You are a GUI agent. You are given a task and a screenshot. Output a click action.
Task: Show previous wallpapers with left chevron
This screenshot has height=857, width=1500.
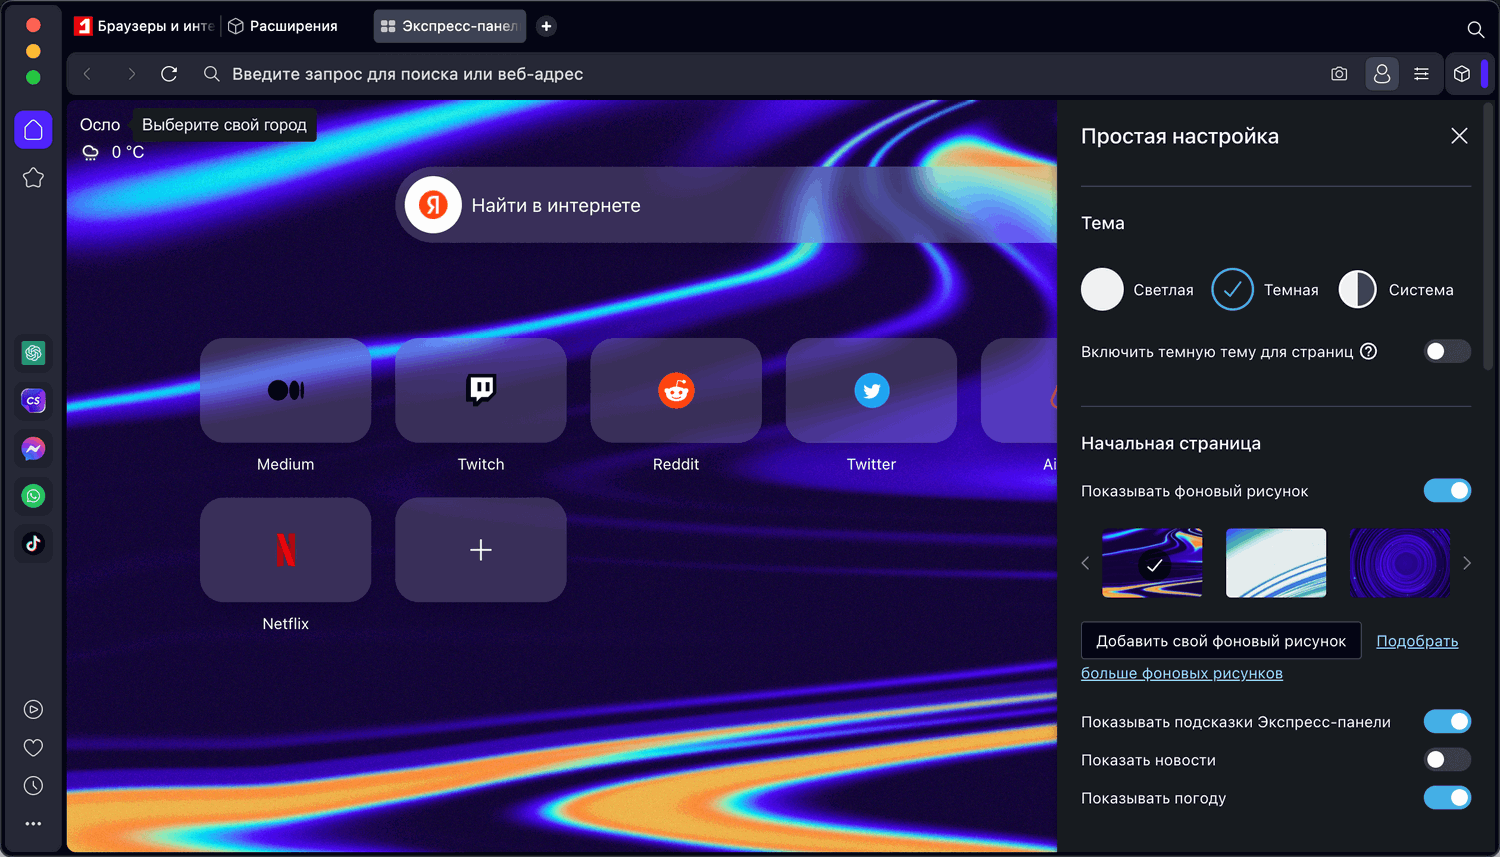(1086, 563)
